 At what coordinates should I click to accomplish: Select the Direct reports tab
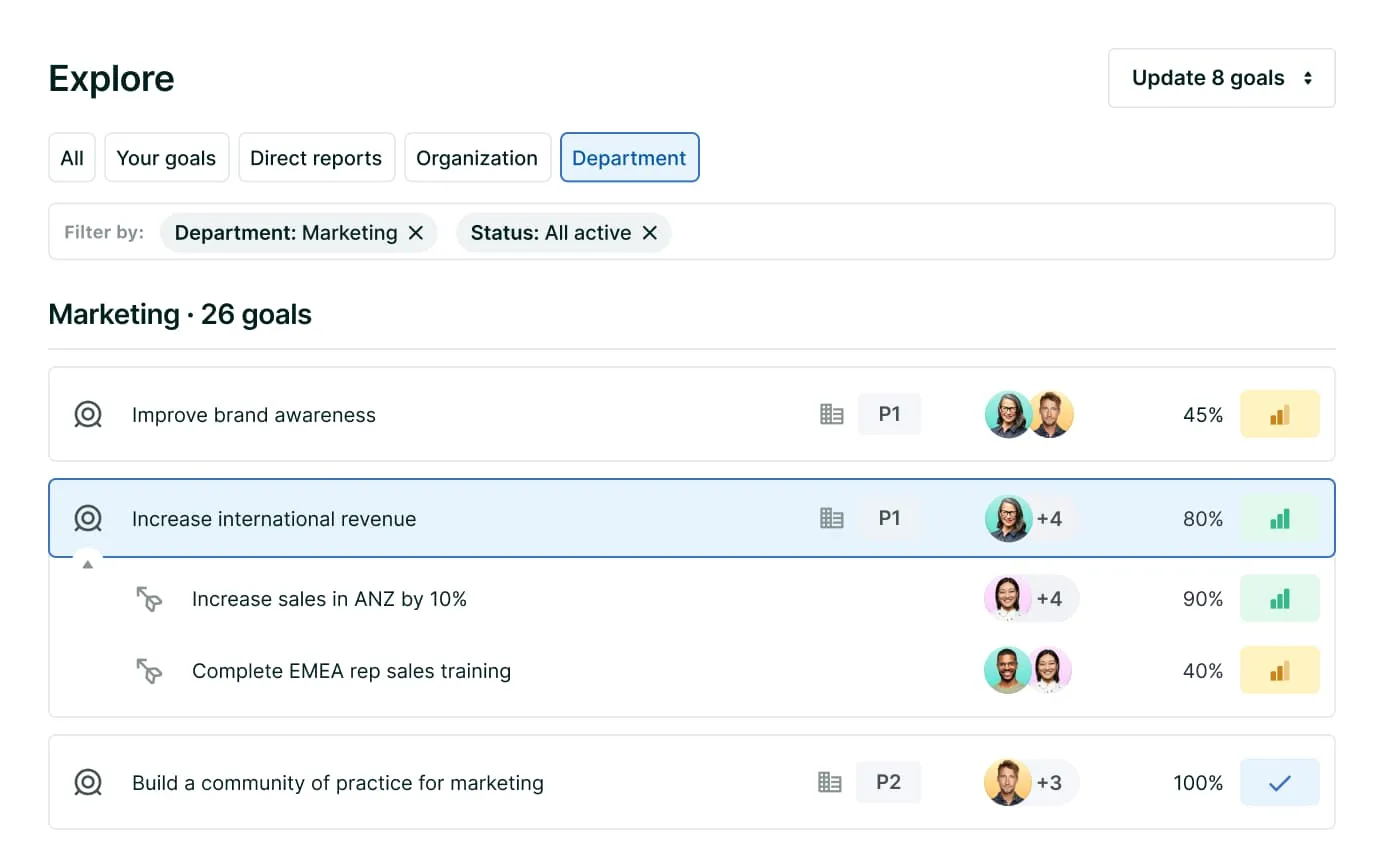(x=316, y=158)
